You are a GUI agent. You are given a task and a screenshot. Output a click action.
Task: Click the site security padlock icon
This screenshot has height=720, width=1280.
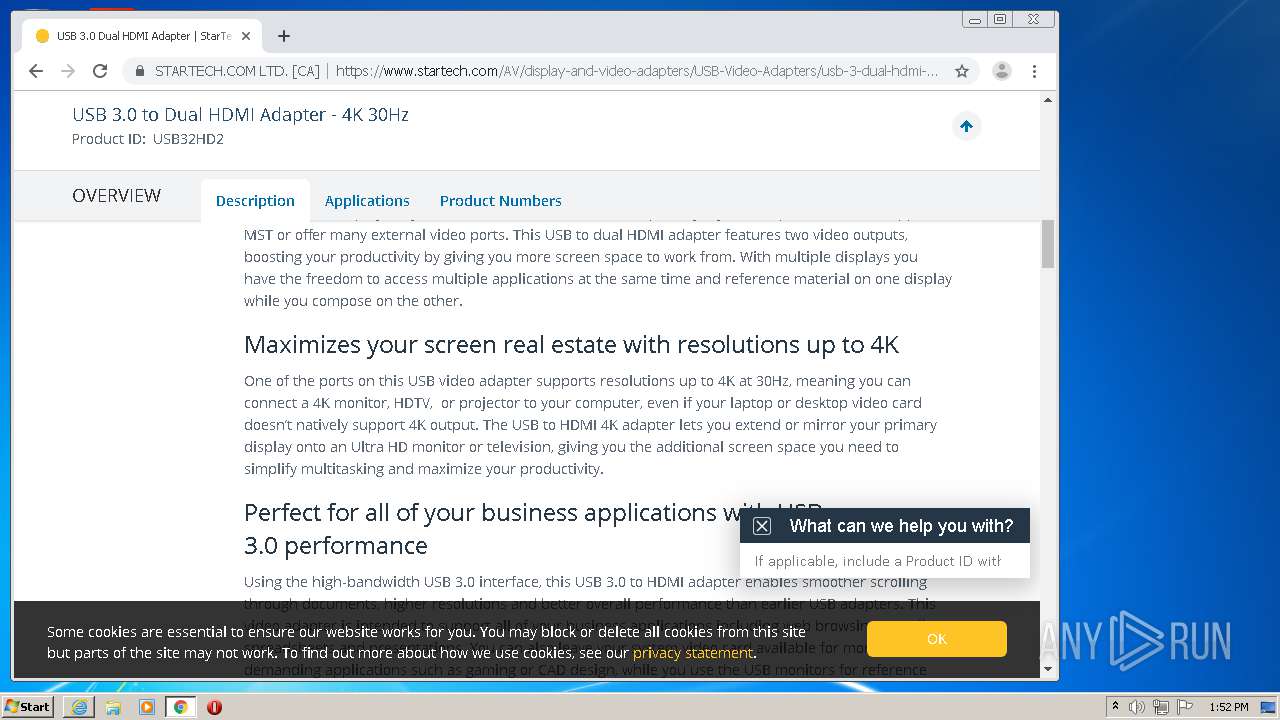pos(139,71)
